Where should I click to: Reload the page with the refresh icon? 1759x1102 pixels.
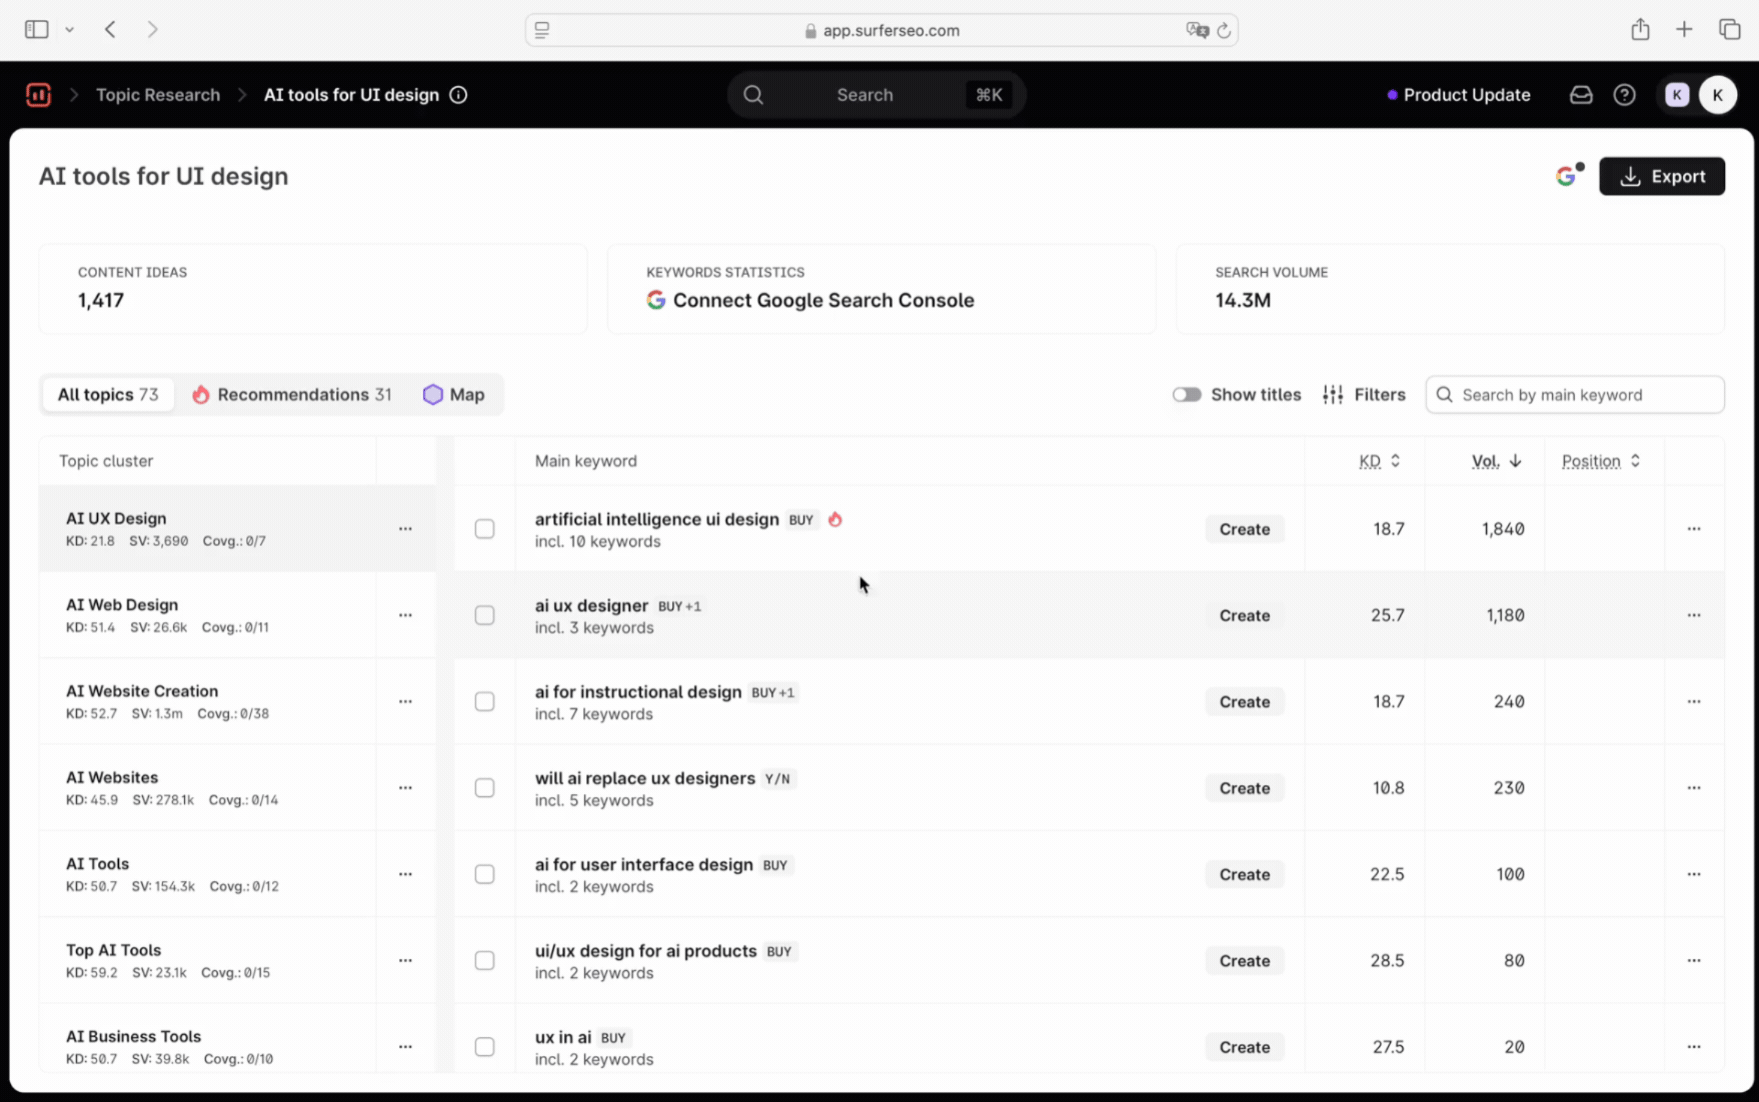(1223, 30)
